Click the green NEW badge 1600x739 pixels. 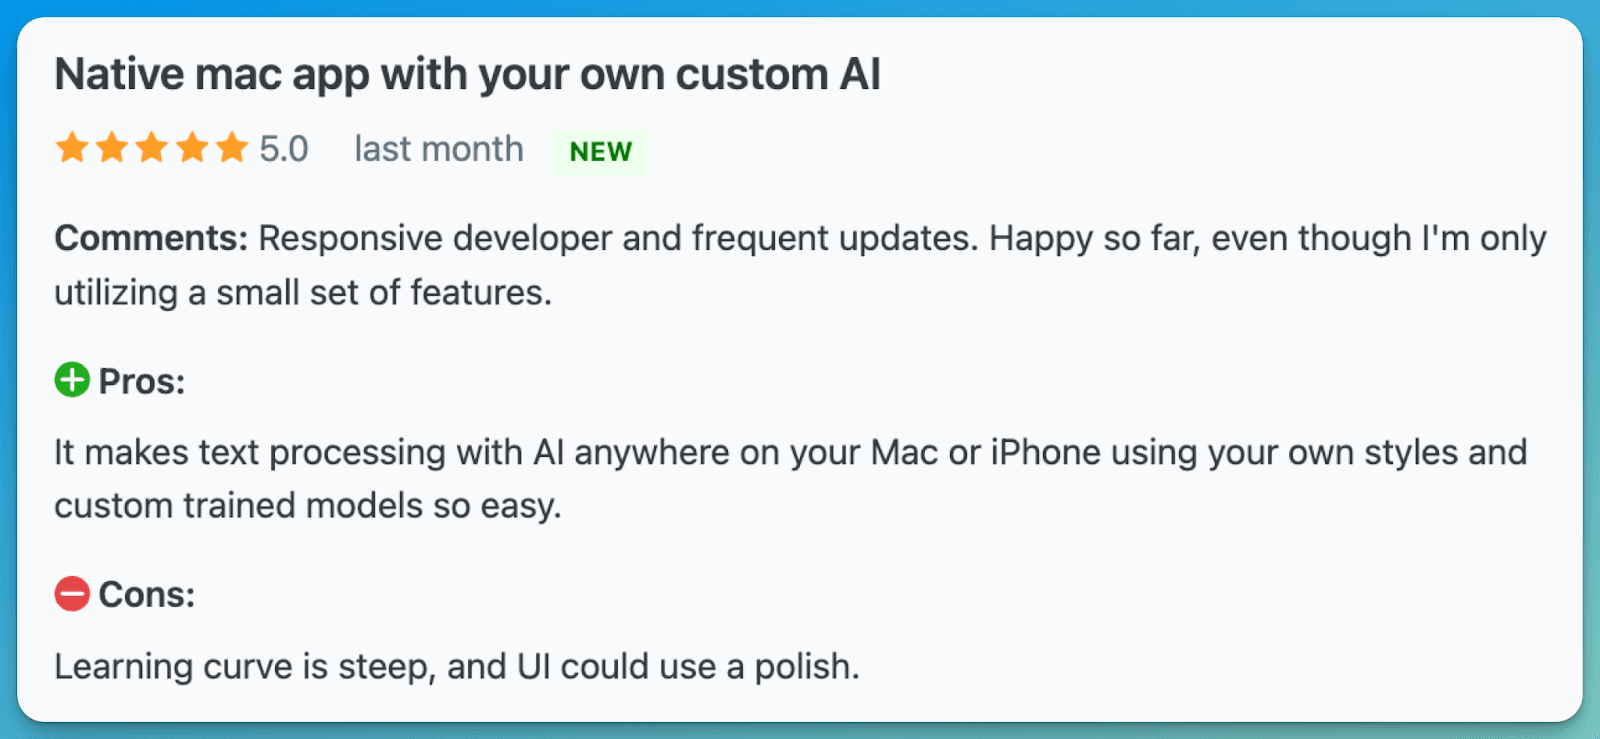coord(600,152)
